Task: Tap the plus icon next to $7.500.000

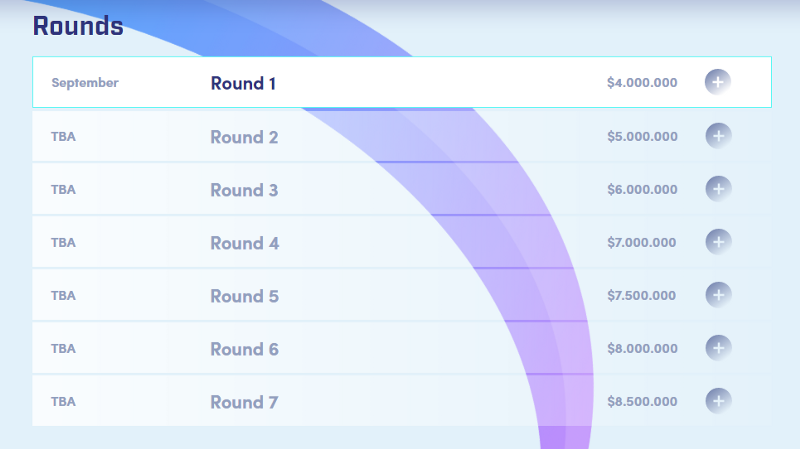Action: 718,295
